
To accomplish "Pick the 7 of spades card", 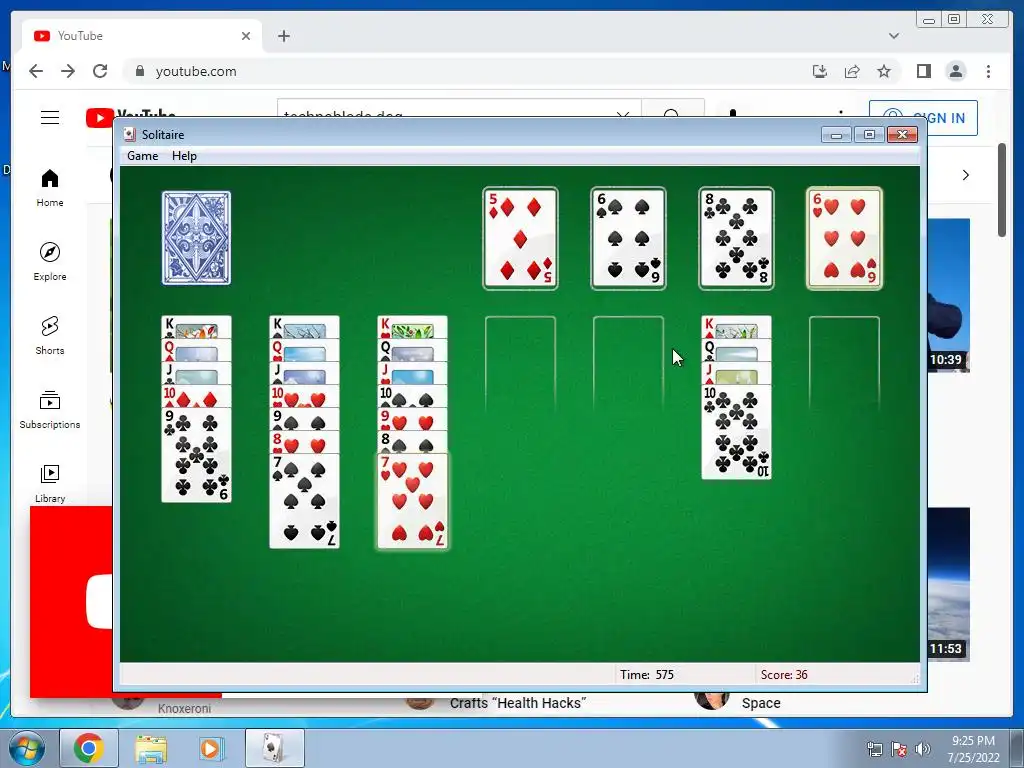I will coord(304,501).
